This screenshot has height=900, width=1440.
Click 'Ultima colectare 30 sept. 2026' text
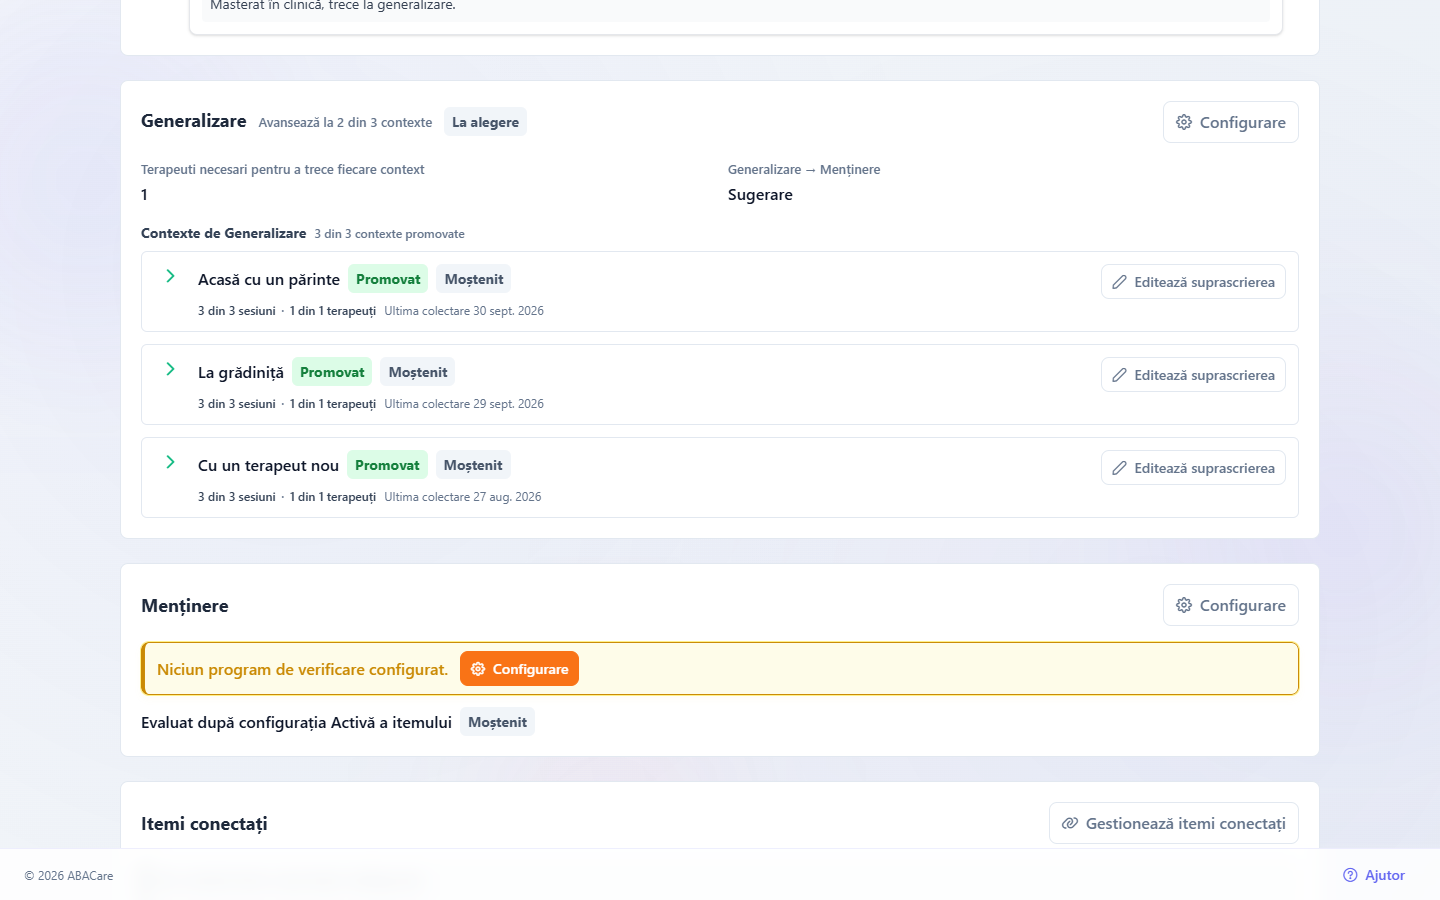[464, 311]
